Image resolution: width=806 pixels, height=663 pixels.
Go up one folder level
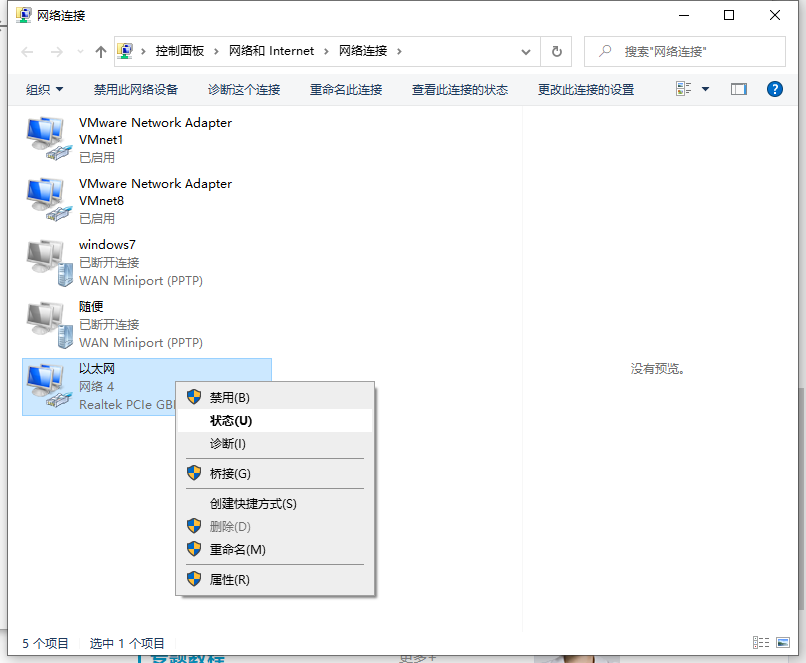[x=101, y=51]
